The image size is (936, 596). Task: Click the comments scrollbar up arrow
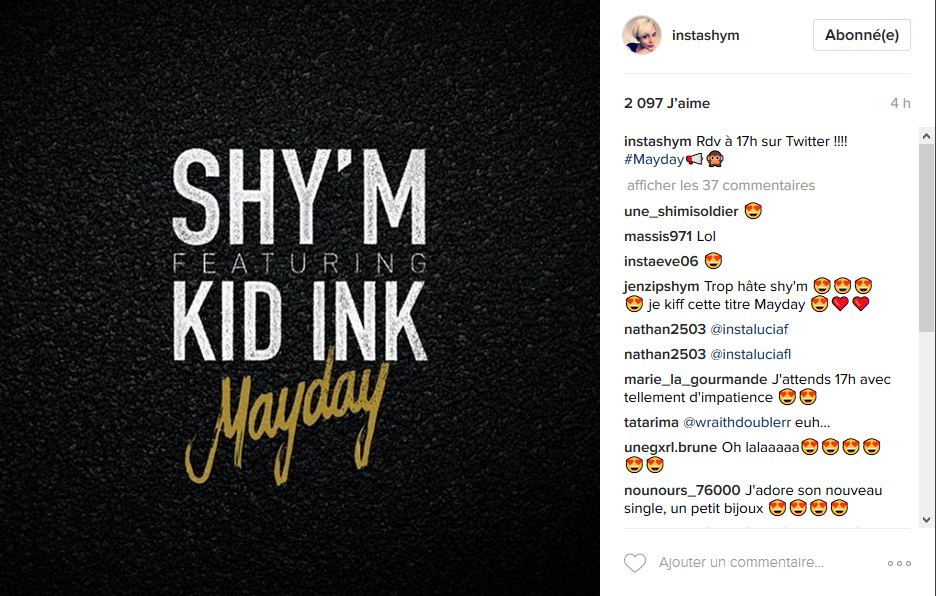point(926,136)
